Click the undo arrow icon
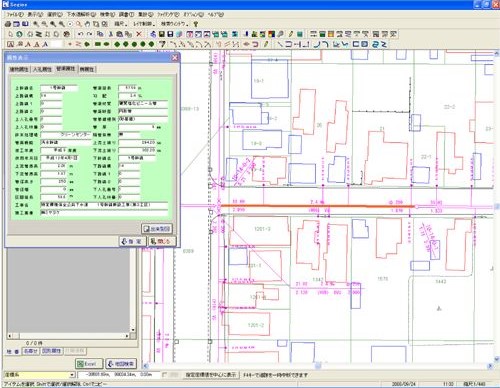The image size is (500, 388). point(80,34)
